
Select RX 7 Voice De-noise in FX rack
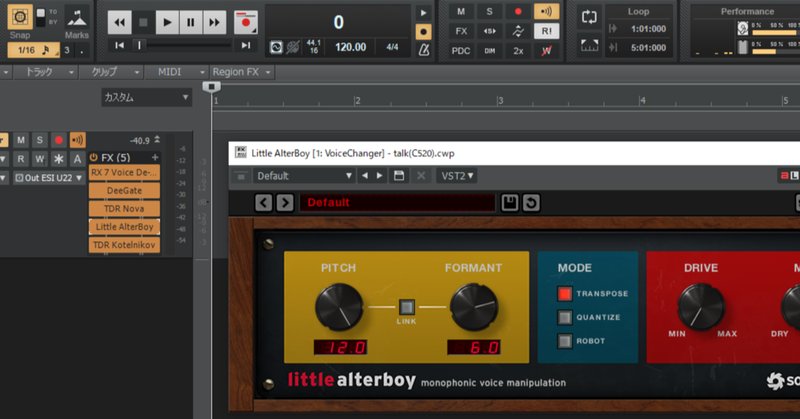coord(124,172)
